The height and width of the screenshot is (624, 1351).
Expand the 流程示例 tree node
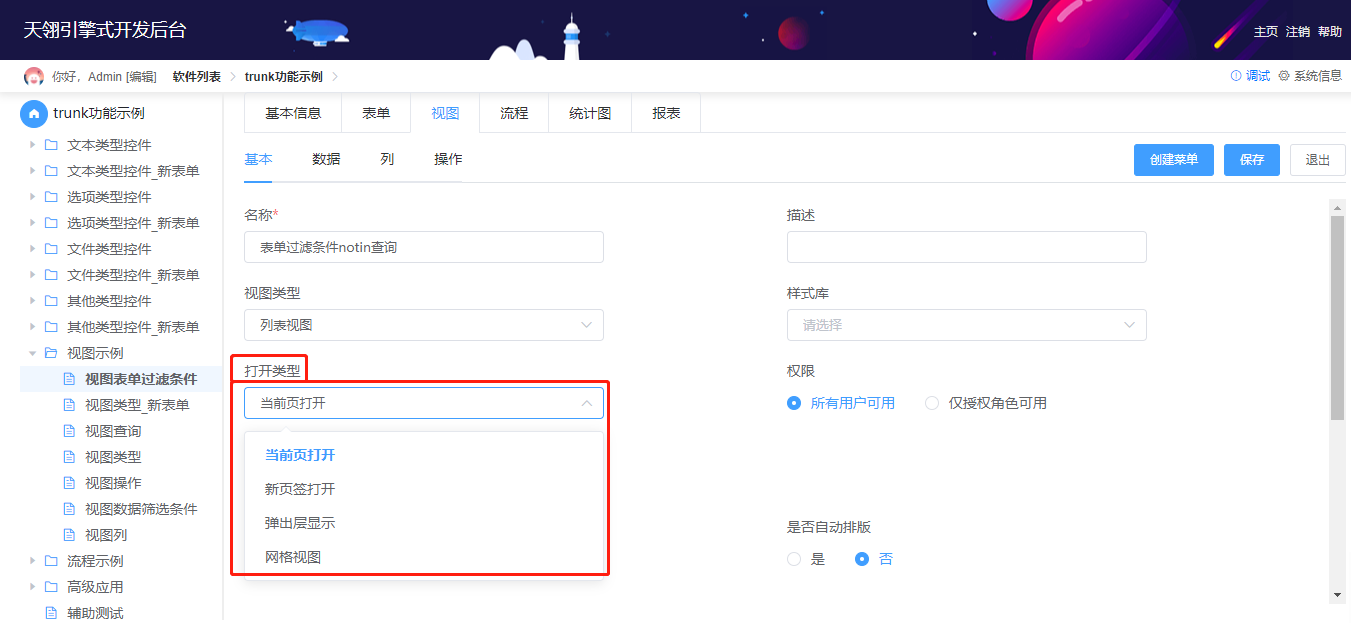click(32, 561)
